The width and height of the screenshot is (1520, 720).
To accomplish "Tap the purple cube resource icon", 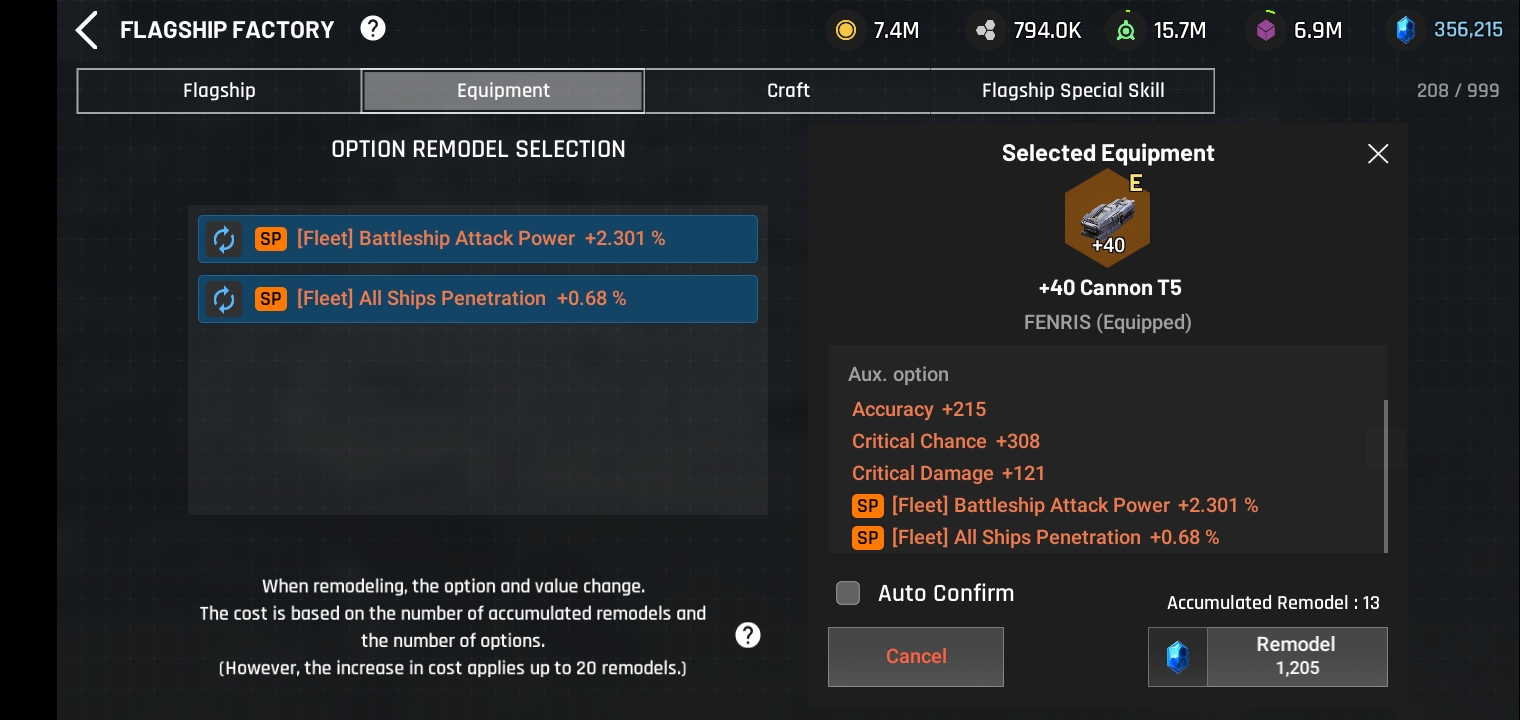I will click(x=1266, y=30).
